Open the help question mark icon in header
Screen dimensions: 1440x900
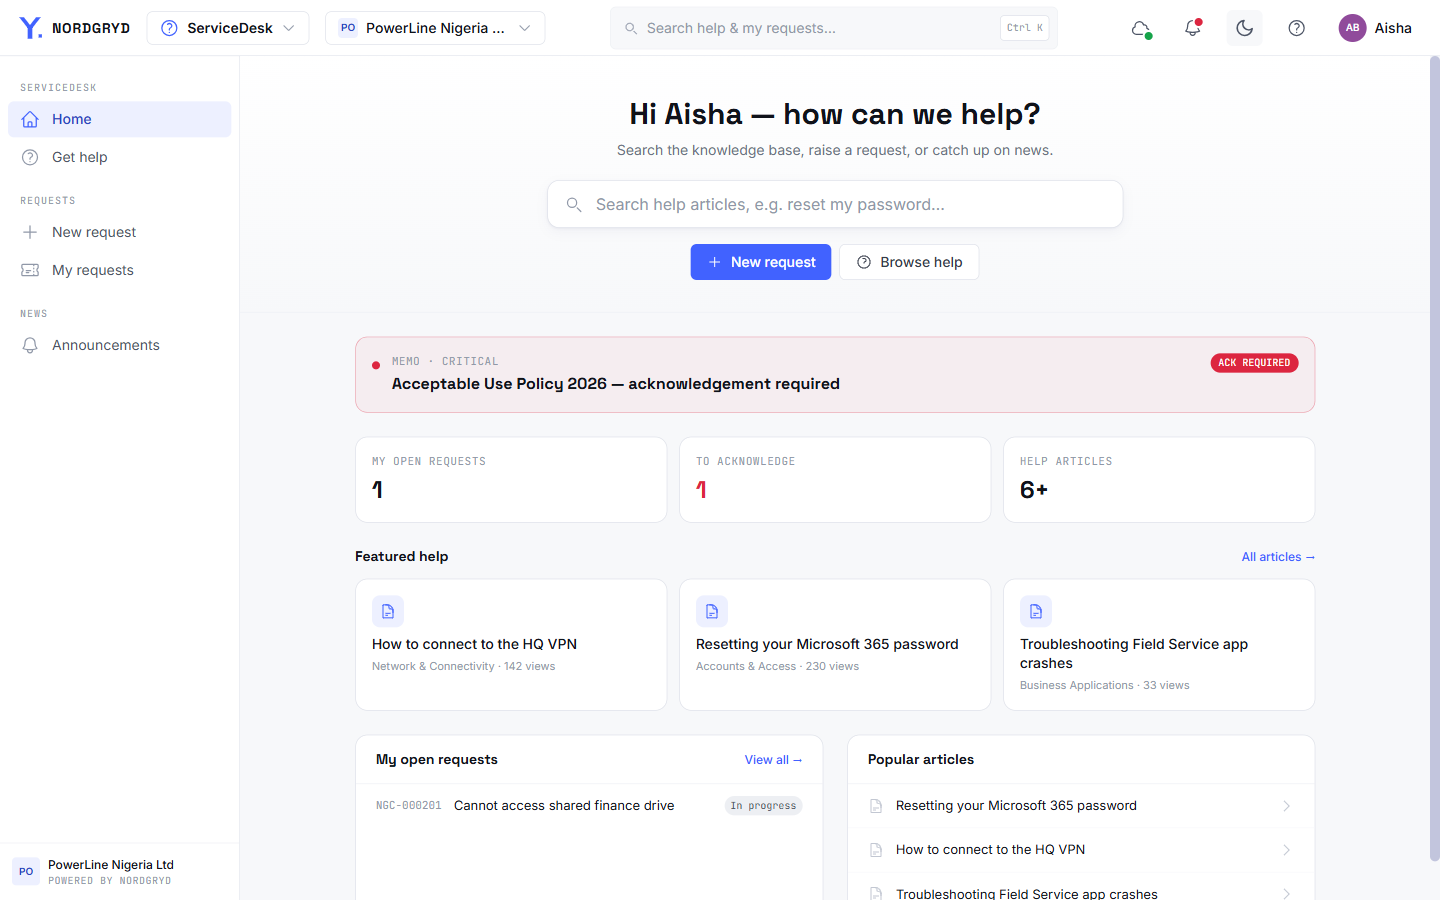tap(1297, 28)
